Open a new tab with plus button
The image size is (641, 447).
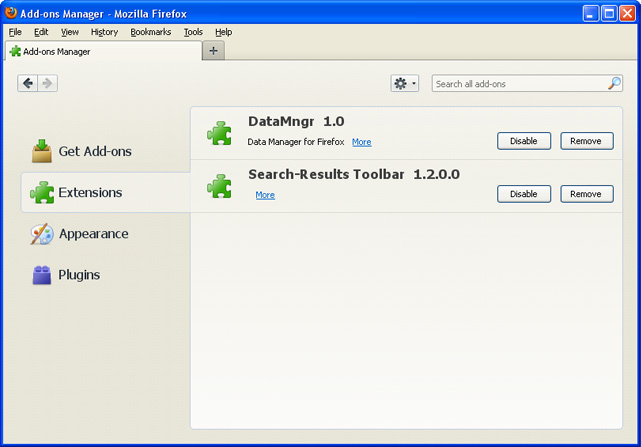tap(213, 51)
